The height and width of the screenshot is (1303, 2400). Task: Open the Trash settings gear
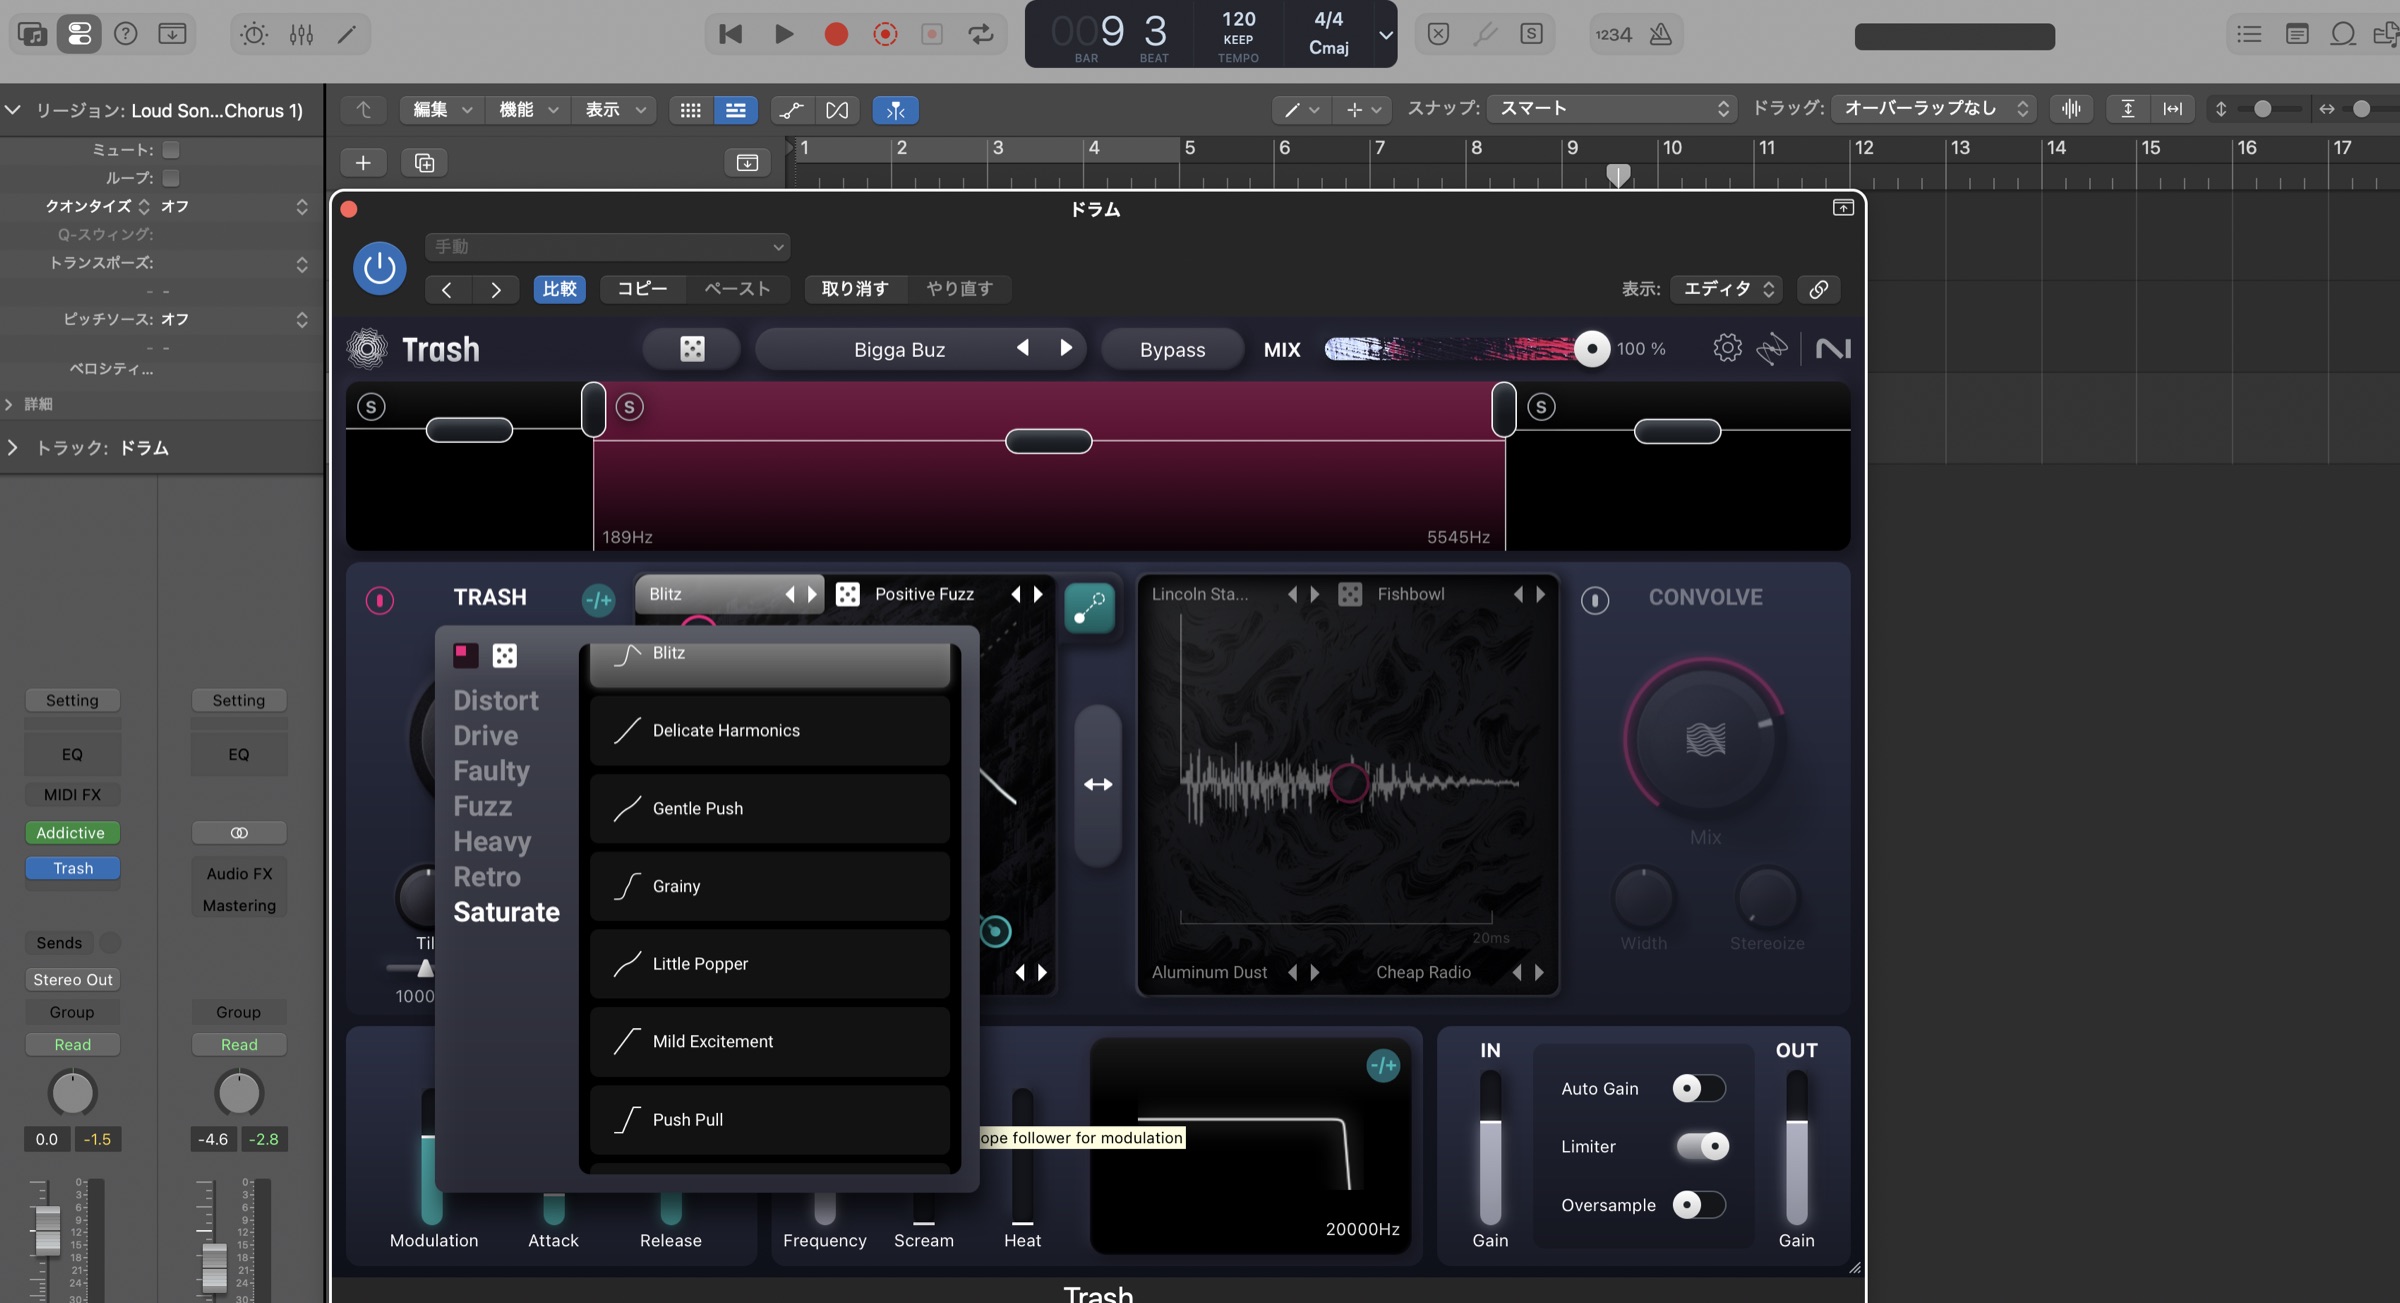[x=1727, y=348]
